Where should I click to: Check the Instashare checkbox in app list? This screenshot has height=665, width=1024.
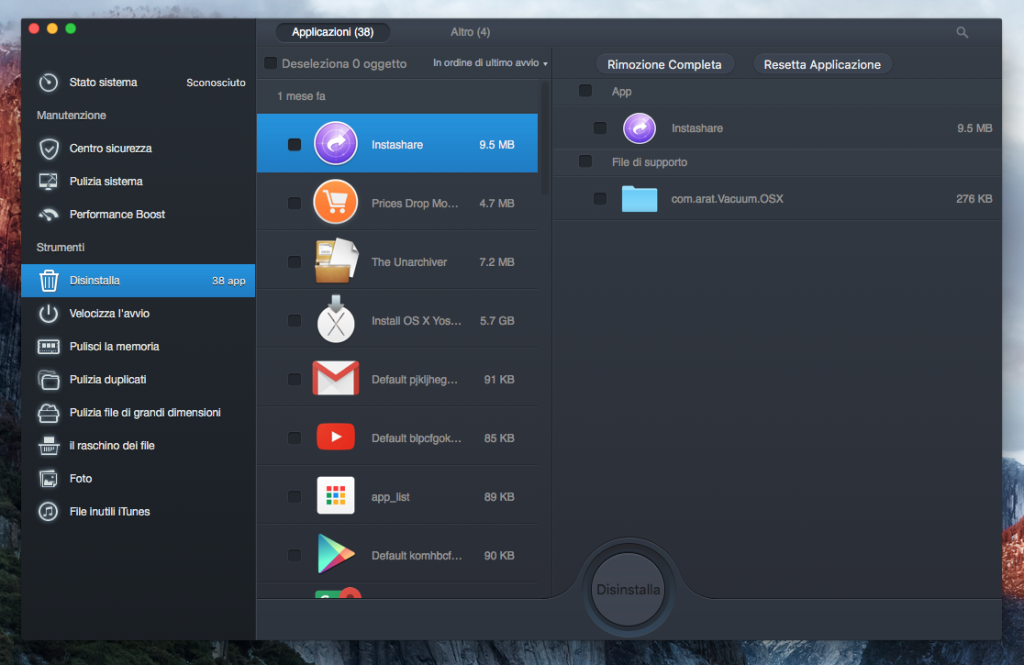coord(295,144)
